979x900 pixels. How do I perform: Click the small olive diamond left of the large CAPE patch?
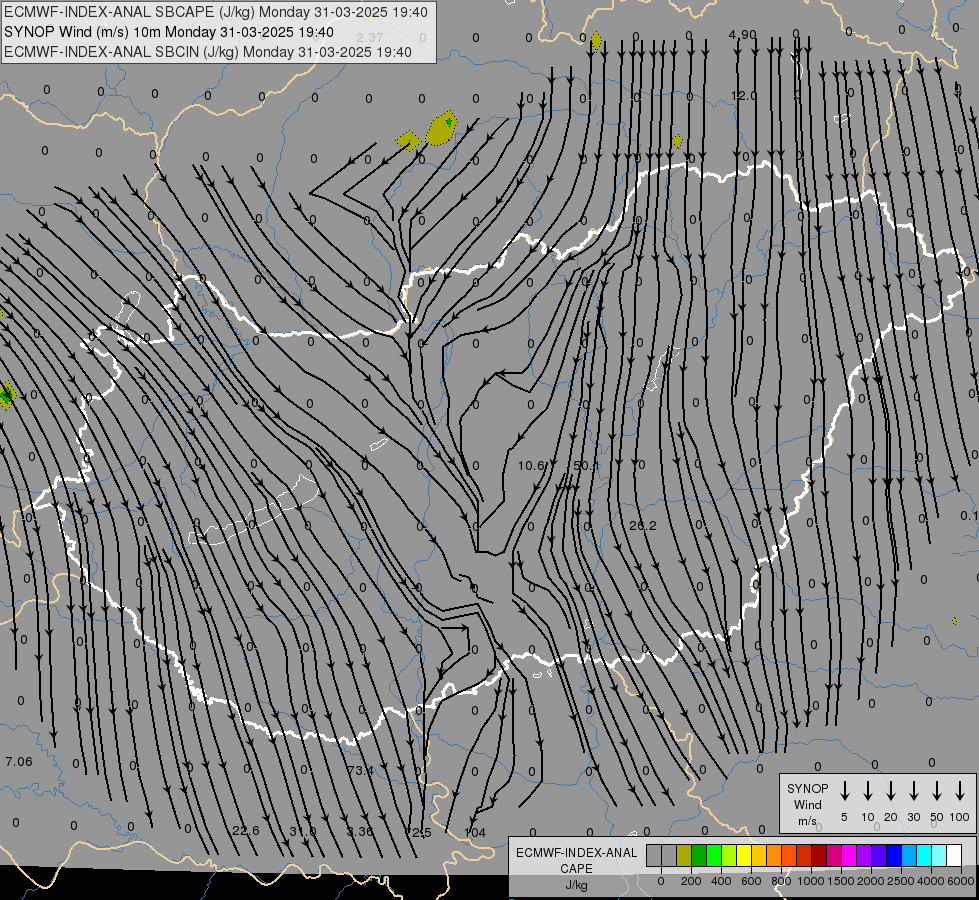pyautogui.click(x=408, y=141)
